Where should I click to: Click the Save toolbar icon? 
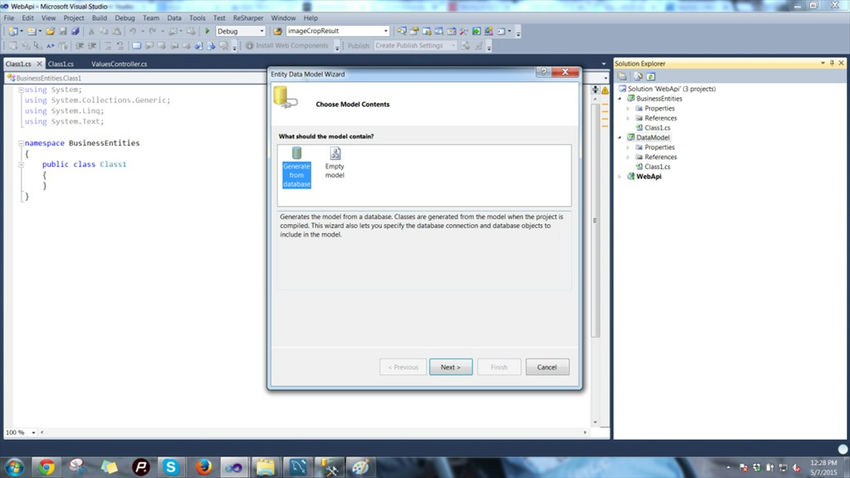[63, 31]
